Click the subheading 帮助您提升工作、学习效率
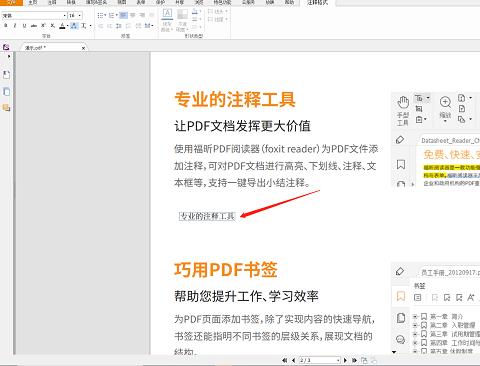480x366 pixels. [x=246, y=296]
